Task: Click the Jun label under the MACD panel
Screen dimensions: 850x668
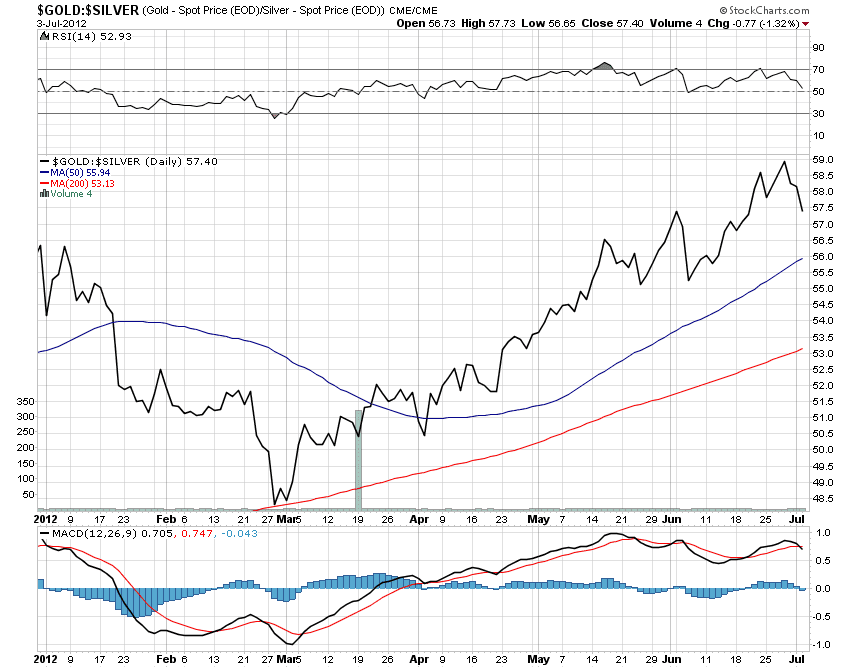Action: tap(671, 659)
